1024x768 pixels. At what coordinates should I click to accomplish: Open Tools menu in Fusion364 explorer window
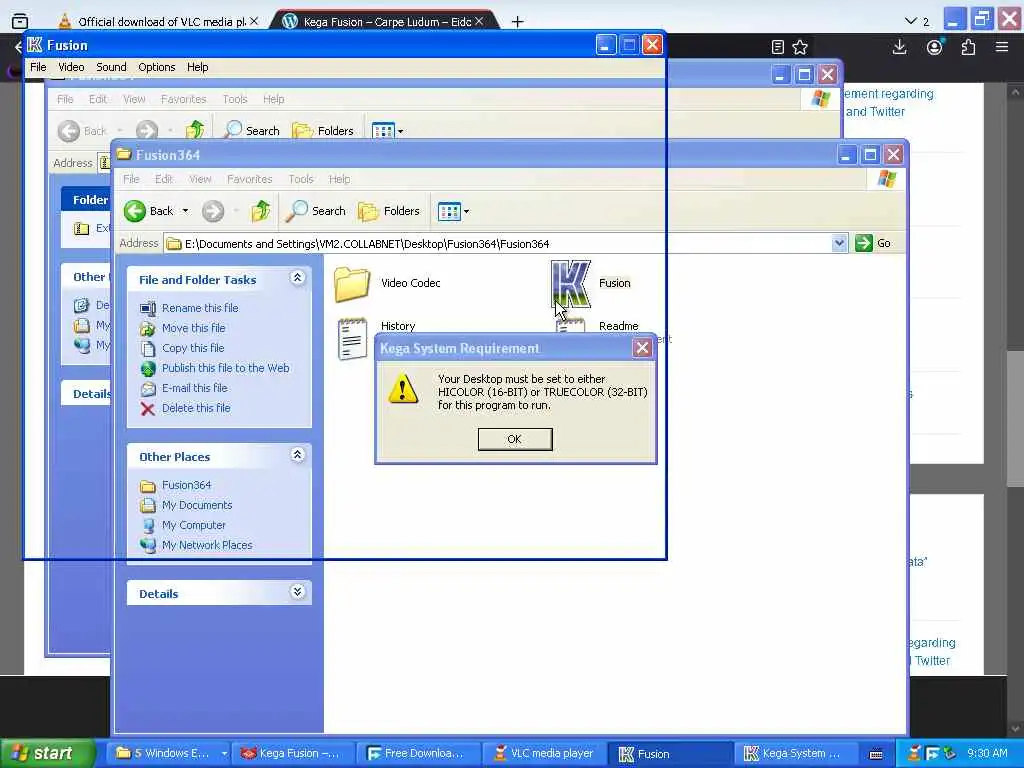point(301,179)
